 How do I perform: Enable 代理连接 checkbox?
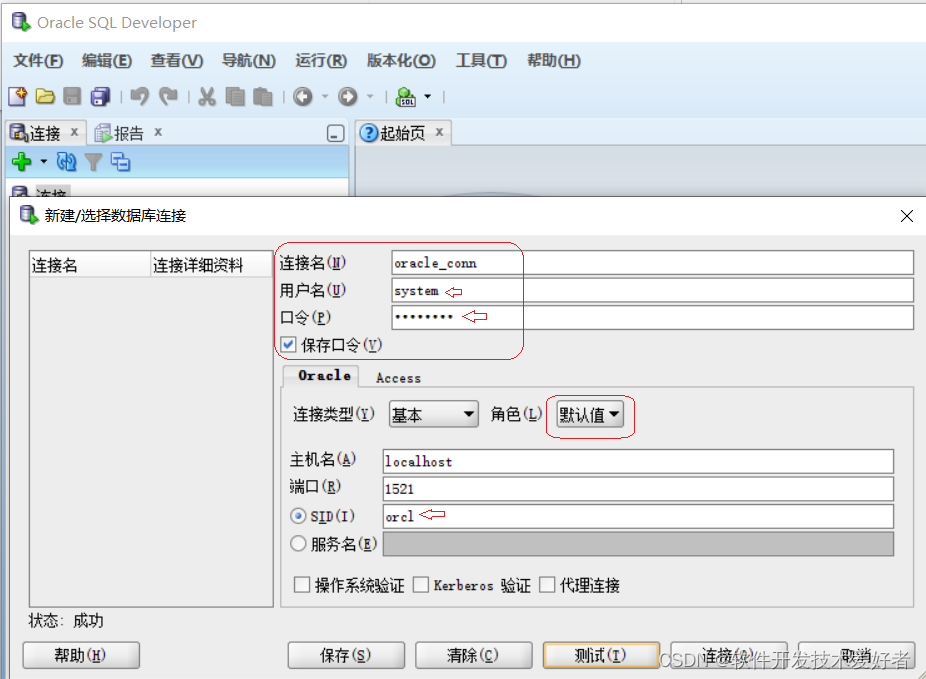tap(547, 585)
